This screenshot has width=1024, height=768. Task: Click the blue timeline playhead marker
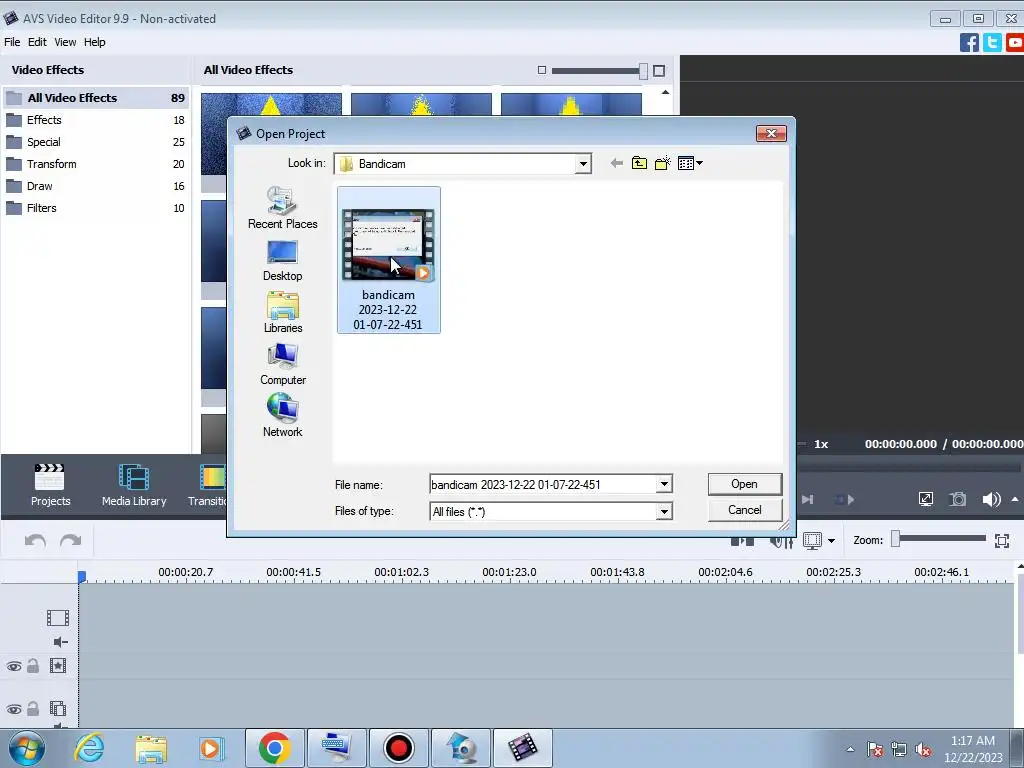[82, 576]
